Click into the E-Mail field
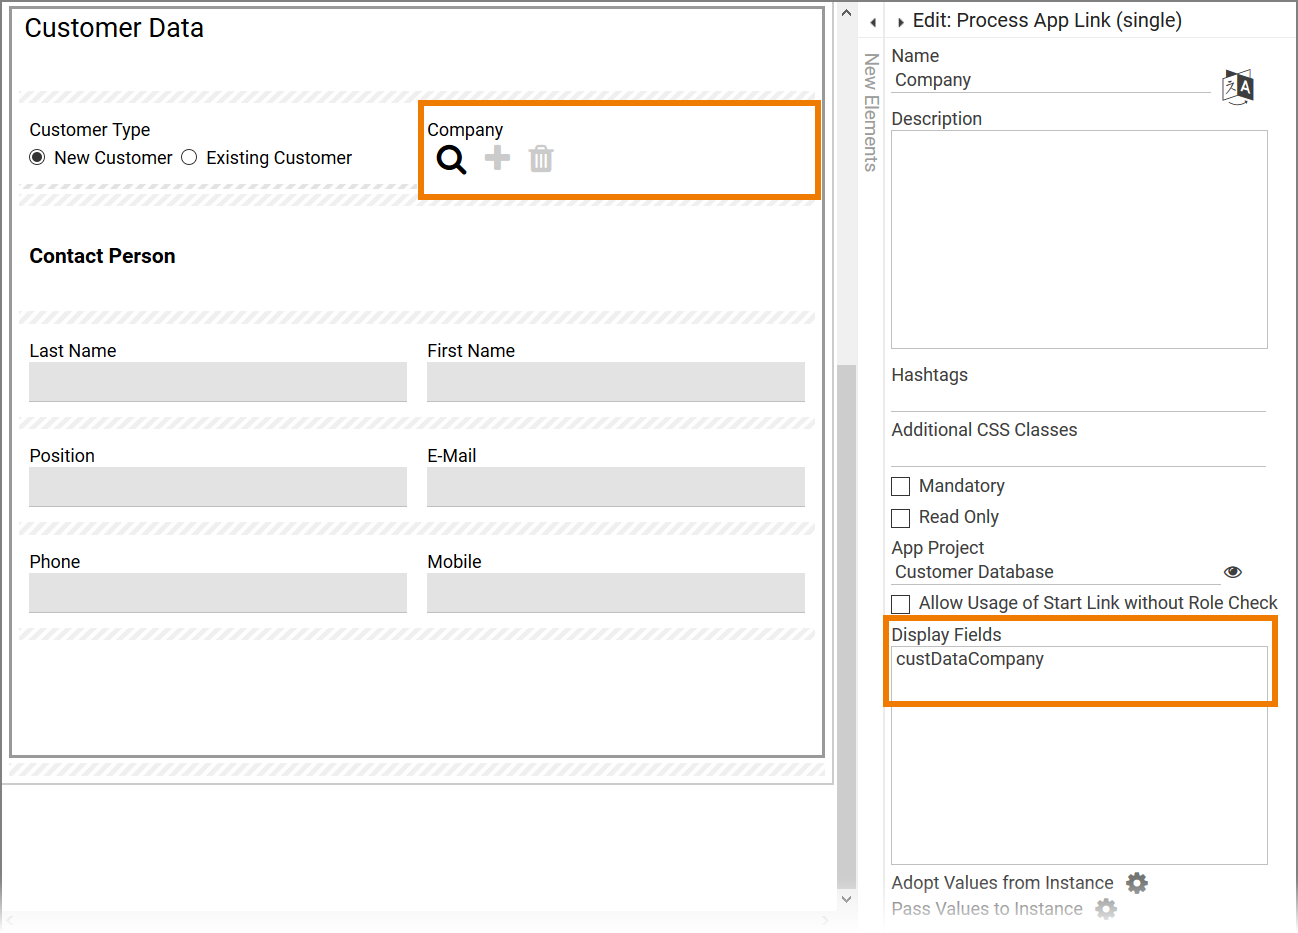This screenshot has height=933, width=1298. [x=615, y=487]
